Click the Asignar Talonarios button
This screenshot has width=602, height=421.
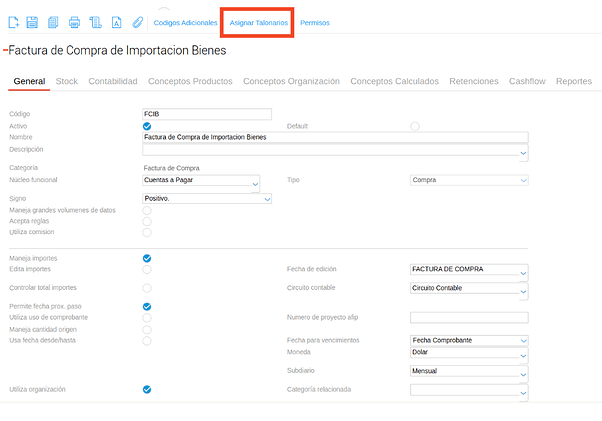pyautogui.click(x=258, y=22)
